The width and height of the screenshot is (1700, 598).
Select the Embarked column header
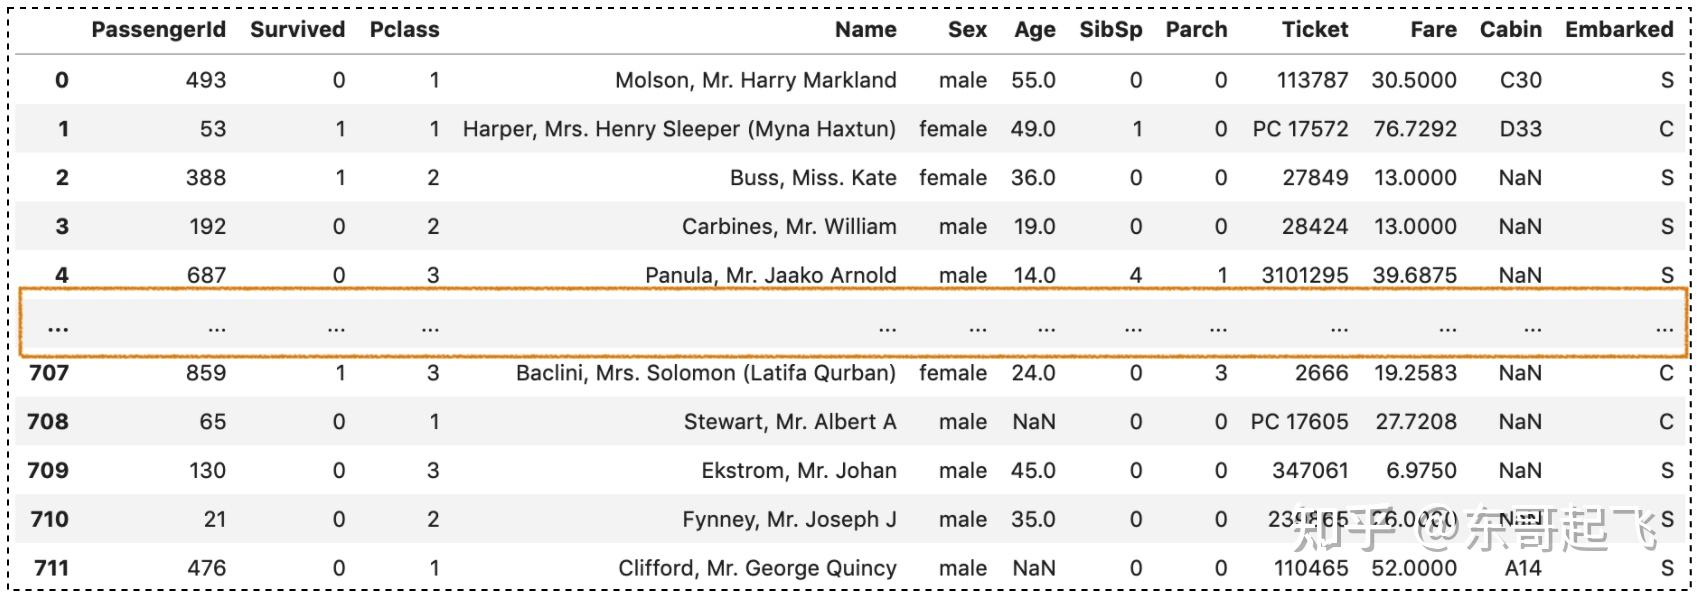[1618, 30]
